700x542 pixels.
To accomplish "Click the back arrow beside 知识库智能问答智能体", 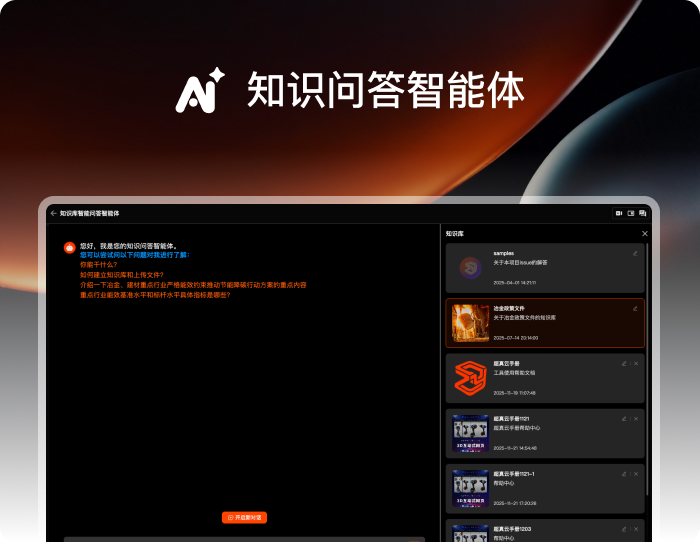I will coord(54,213).
